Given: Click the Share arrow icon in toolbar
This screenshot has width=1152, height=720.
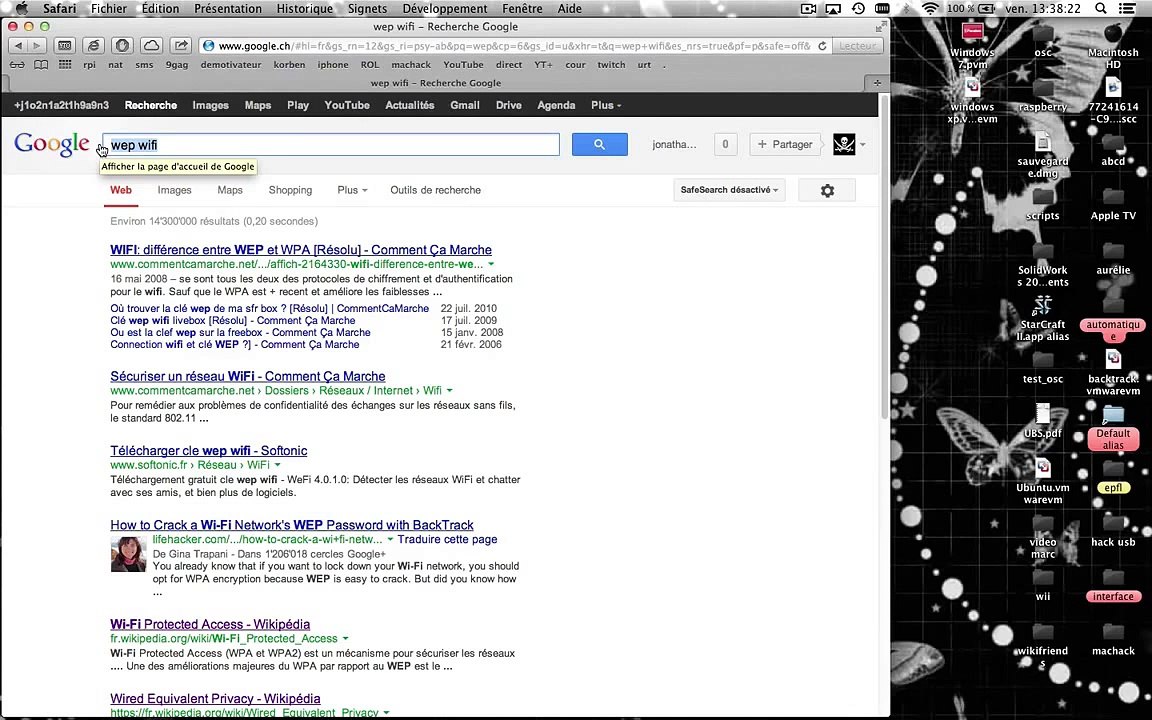Looking at the screenshot, I should (181, 46).
